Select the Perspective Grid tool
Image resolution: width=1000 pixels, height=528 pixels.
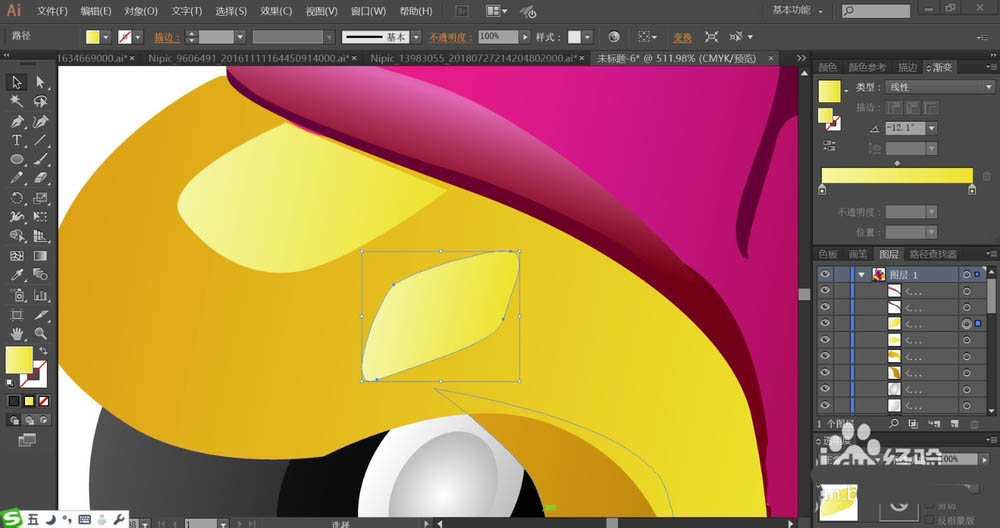tap(40, 237)
